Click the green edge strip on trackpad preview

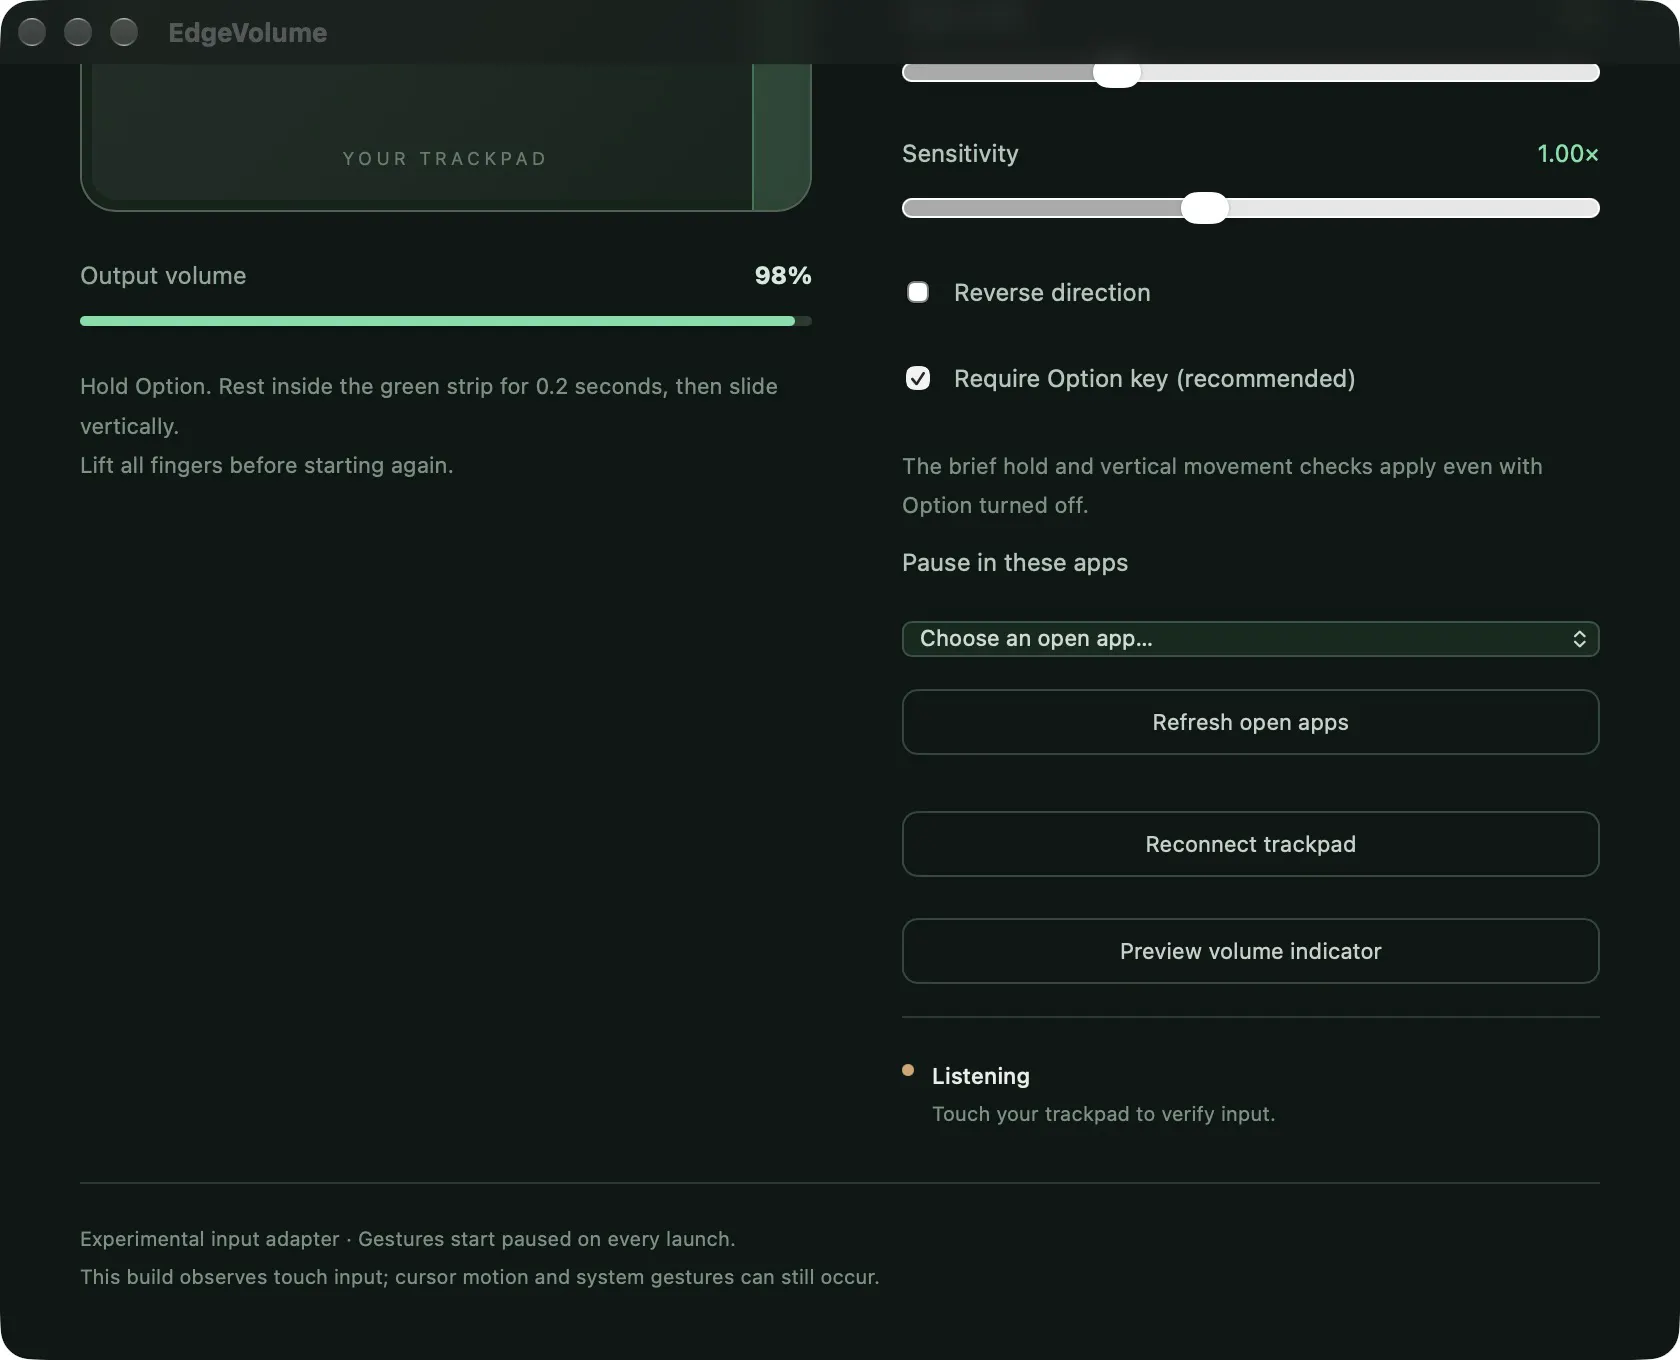[781, 137]
